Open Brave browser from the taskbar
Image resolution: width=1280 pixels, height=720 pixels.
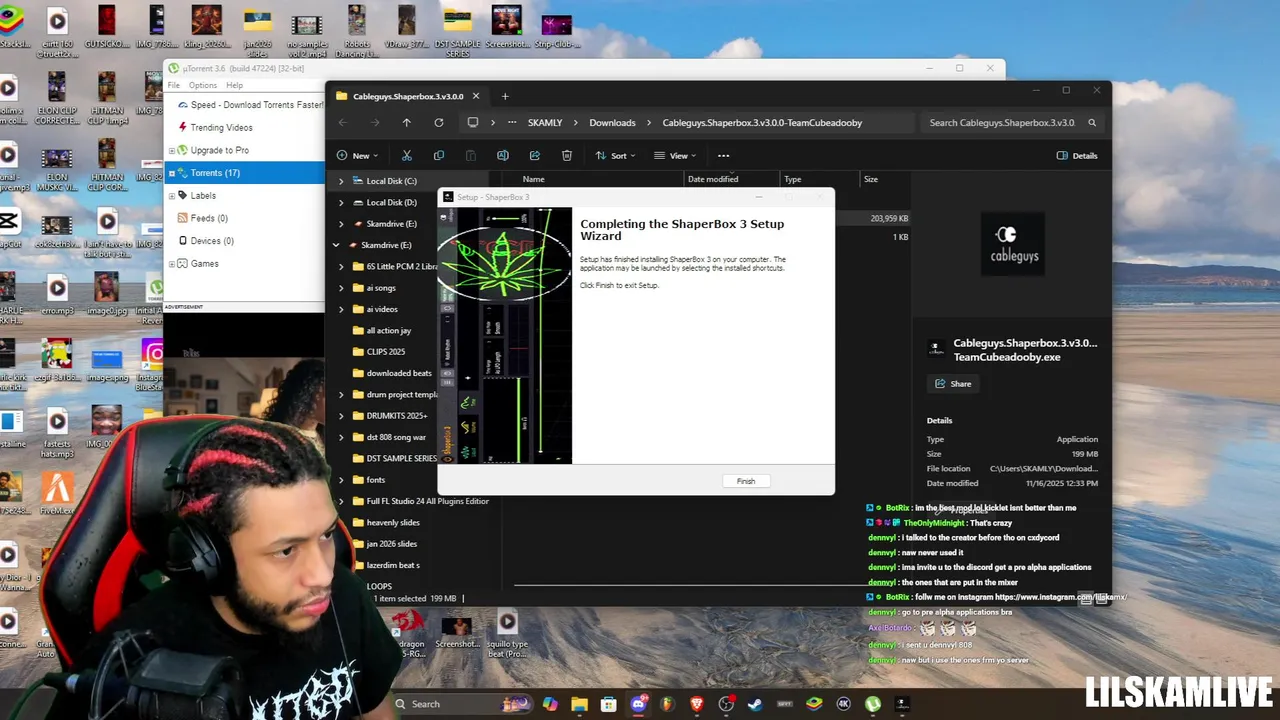click(697, 704)
